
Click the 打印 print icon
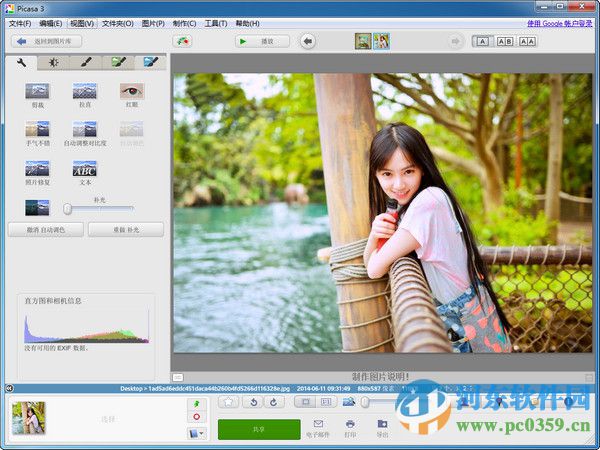[350, 429]
